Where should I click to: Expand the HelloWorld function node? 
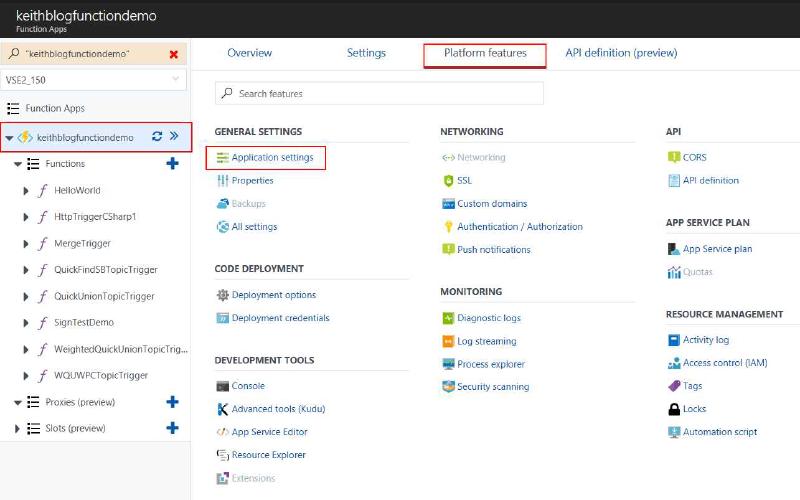click(x=26, y=190)
